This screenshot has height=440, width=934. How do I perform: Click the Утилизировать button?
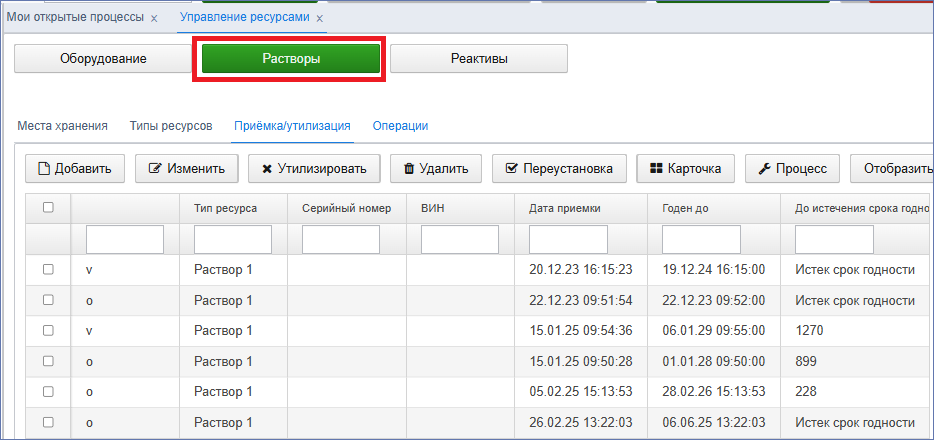click(314, 168)
